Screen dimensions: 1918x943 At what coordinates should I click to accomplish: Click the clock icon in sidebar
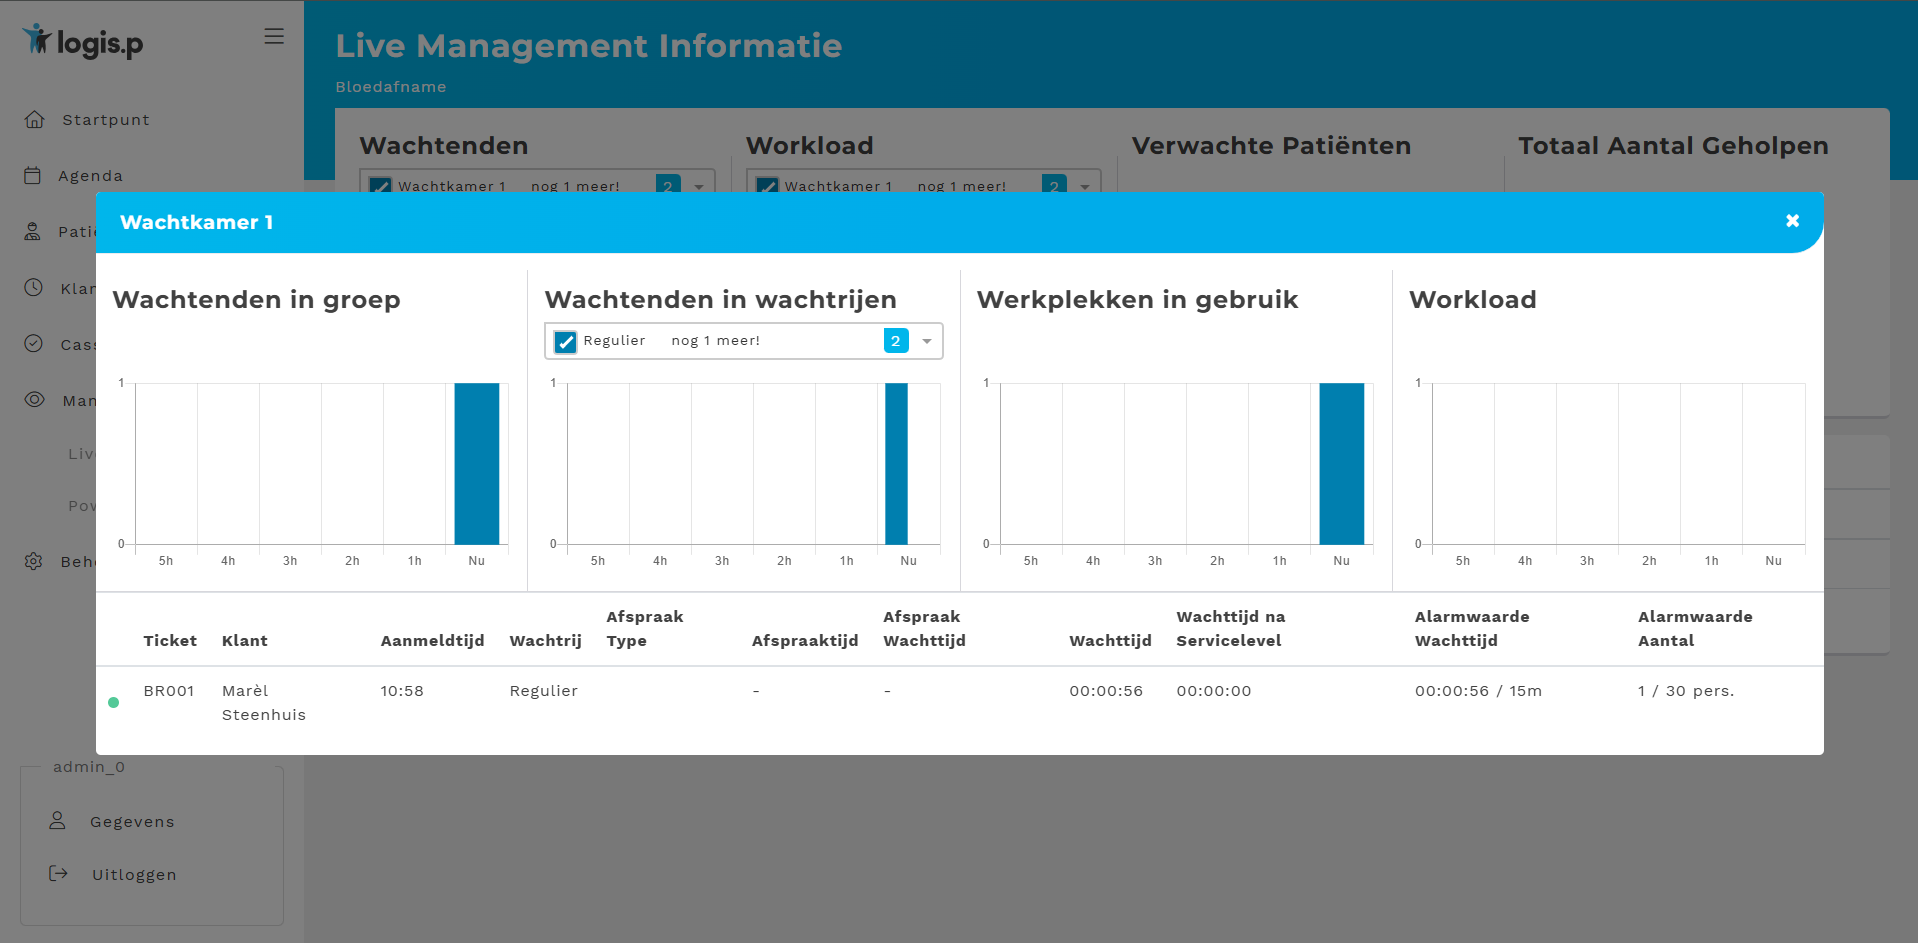coord(34,288)
